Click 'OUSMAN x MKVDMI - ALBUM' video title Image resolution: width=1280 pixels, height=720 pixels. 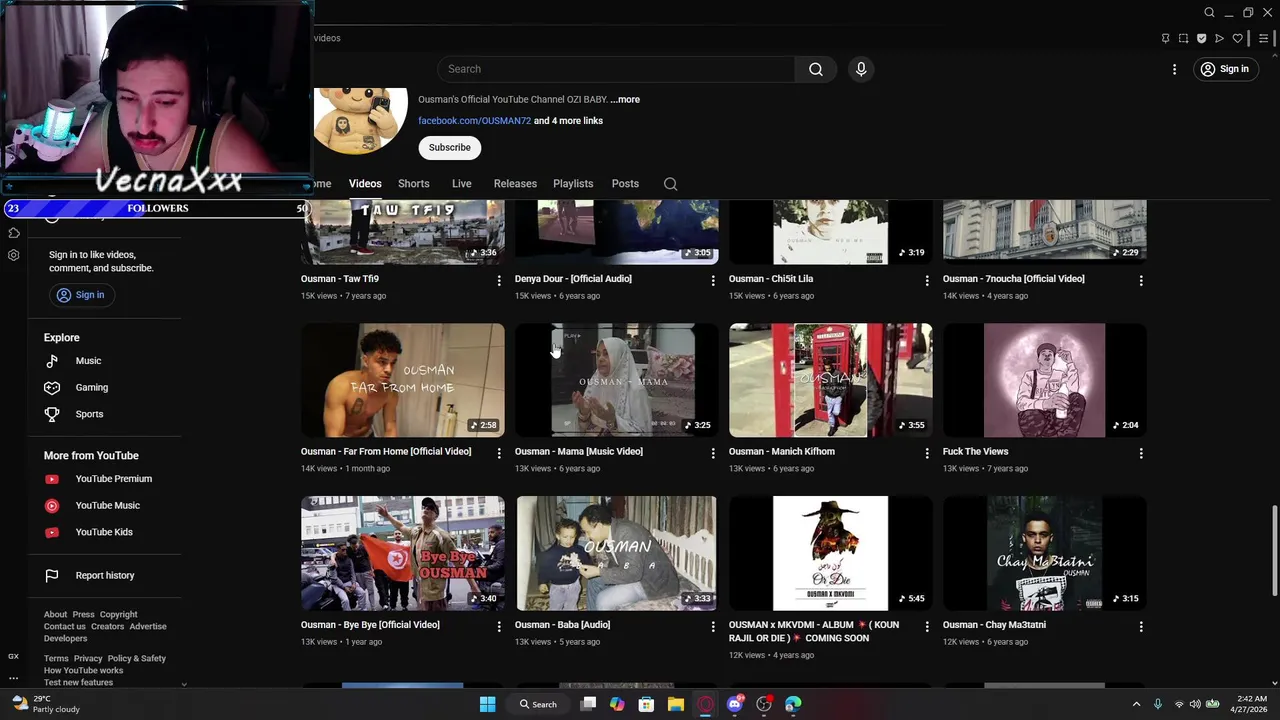(x=814, y=632)
